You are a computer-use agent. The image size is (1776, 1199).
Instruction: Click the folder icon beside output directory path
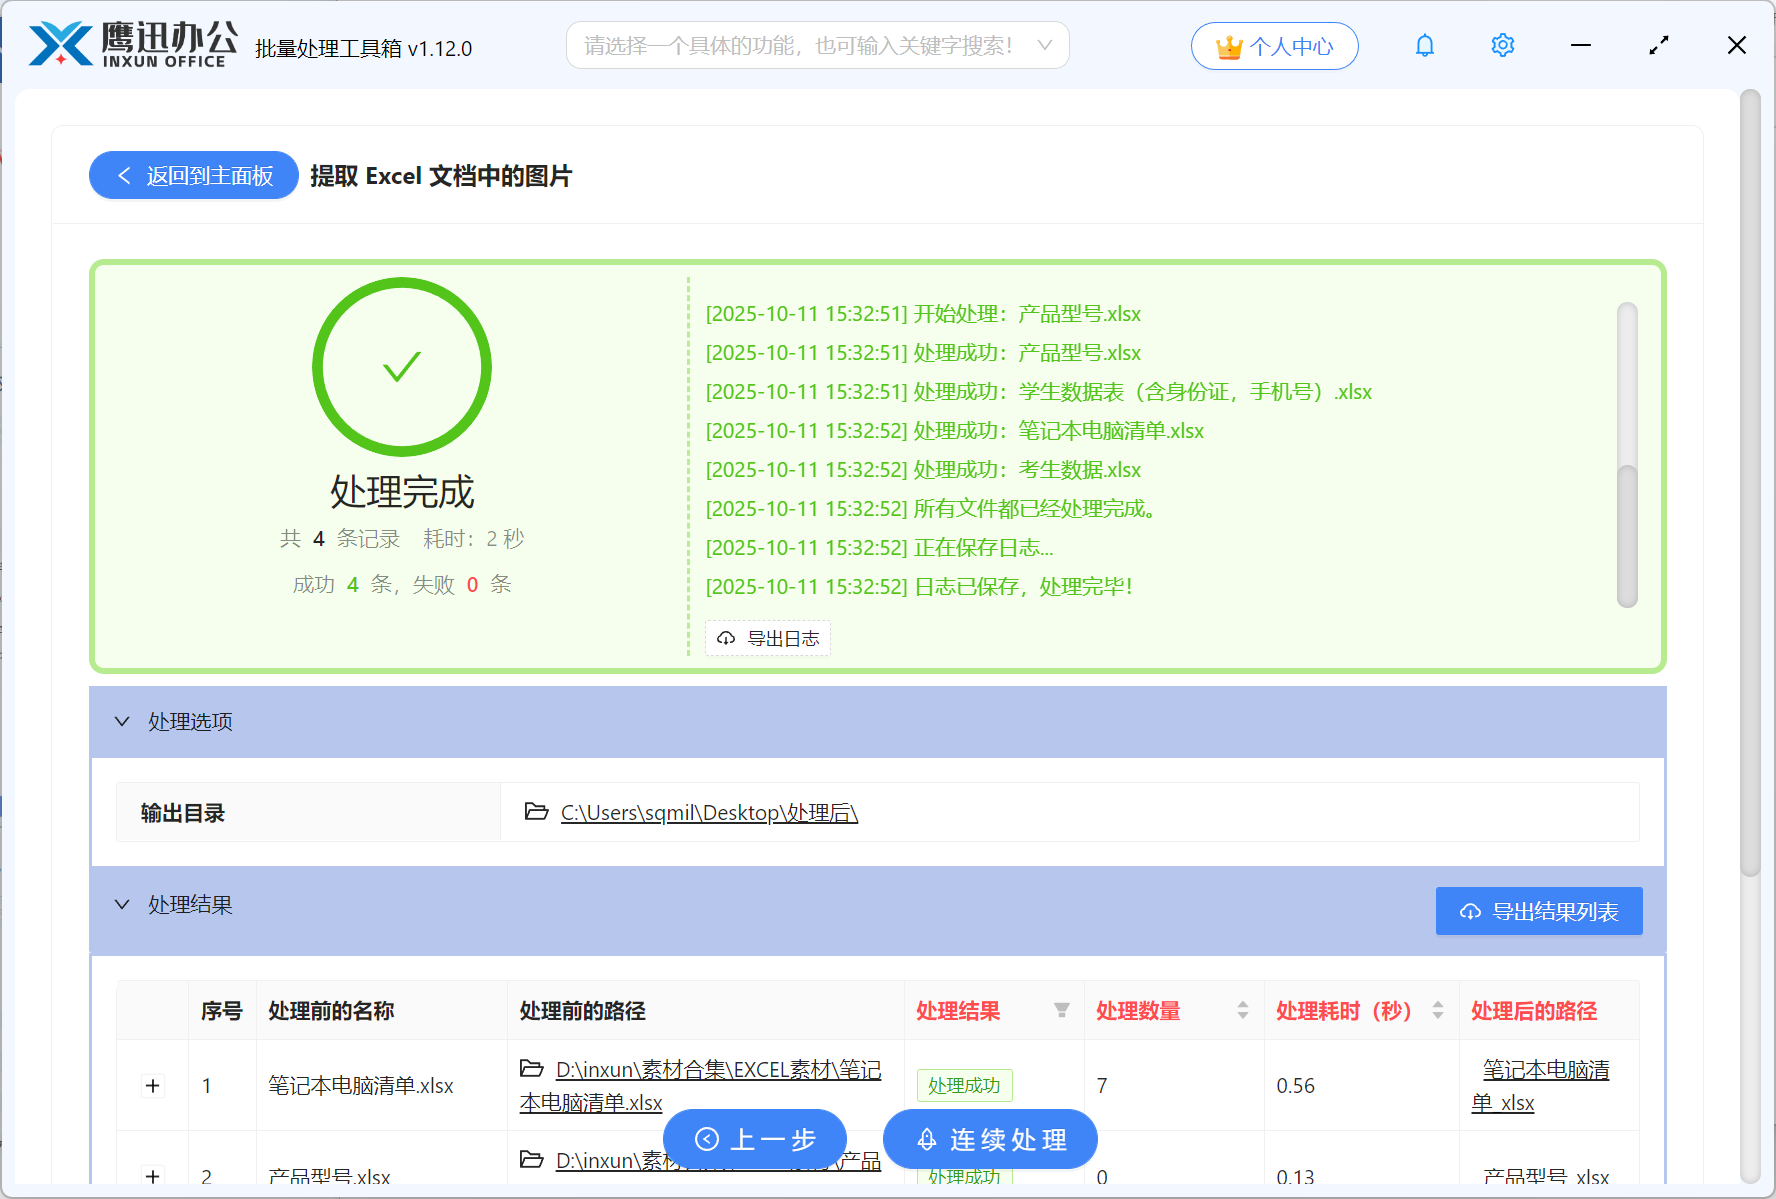[536, 812]
